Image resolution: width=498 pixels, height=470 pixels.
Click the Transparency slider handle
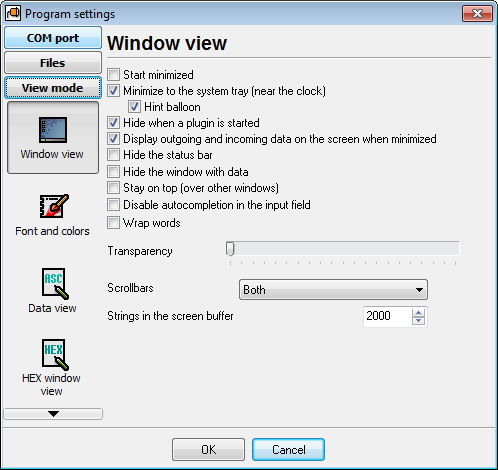pyautogui.click(x=230, y=249)
